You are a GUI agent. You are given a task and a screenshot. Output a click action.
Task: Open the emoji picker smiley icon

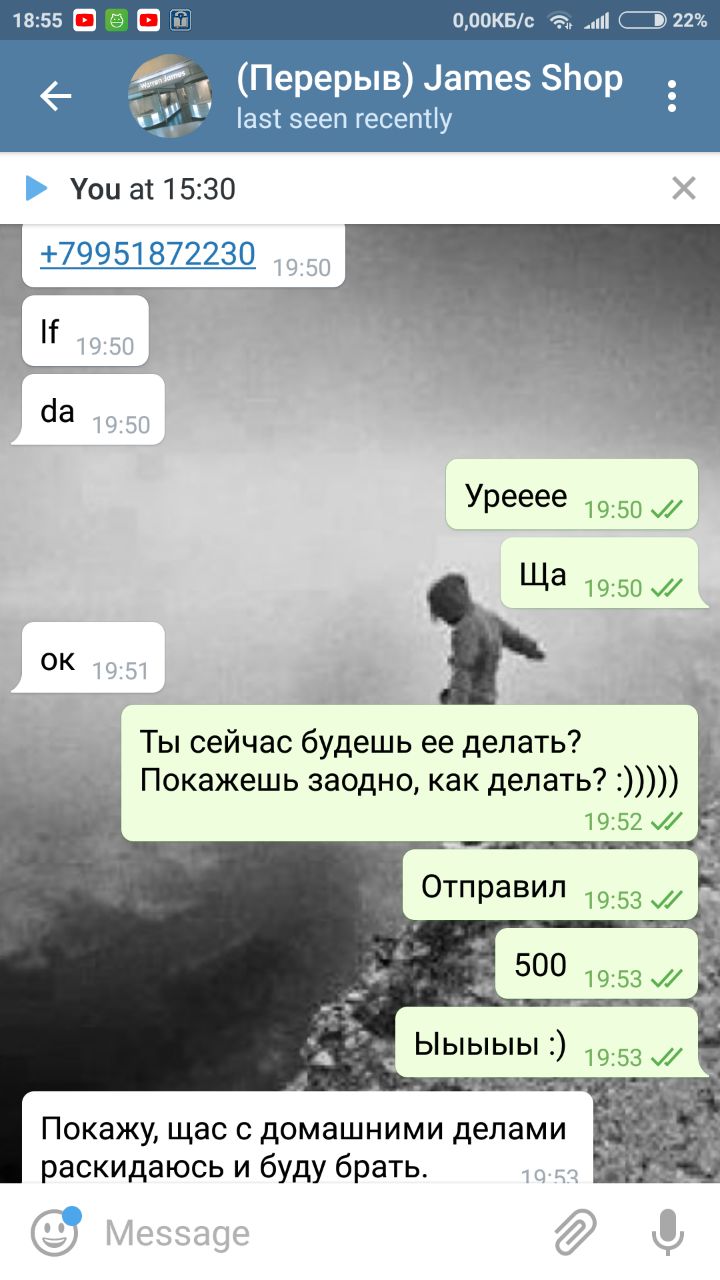(55, 1231)
